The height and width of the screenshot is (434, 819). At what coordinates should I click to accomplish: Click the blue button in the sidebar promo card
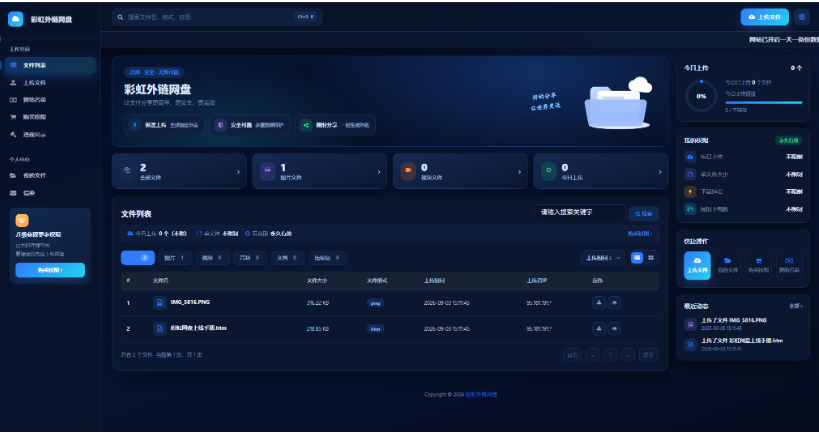click(50, 270)
